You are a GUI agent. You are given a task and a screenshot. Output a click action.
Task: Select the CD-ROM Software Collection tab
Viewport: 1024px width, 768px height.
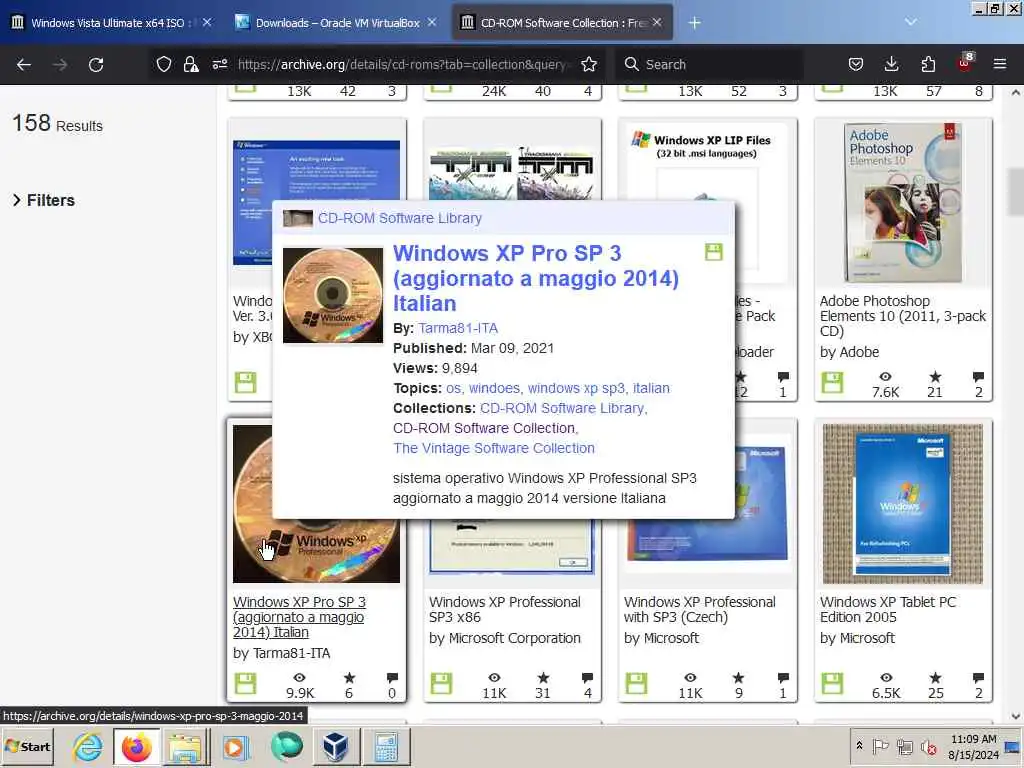pos(563,22)
